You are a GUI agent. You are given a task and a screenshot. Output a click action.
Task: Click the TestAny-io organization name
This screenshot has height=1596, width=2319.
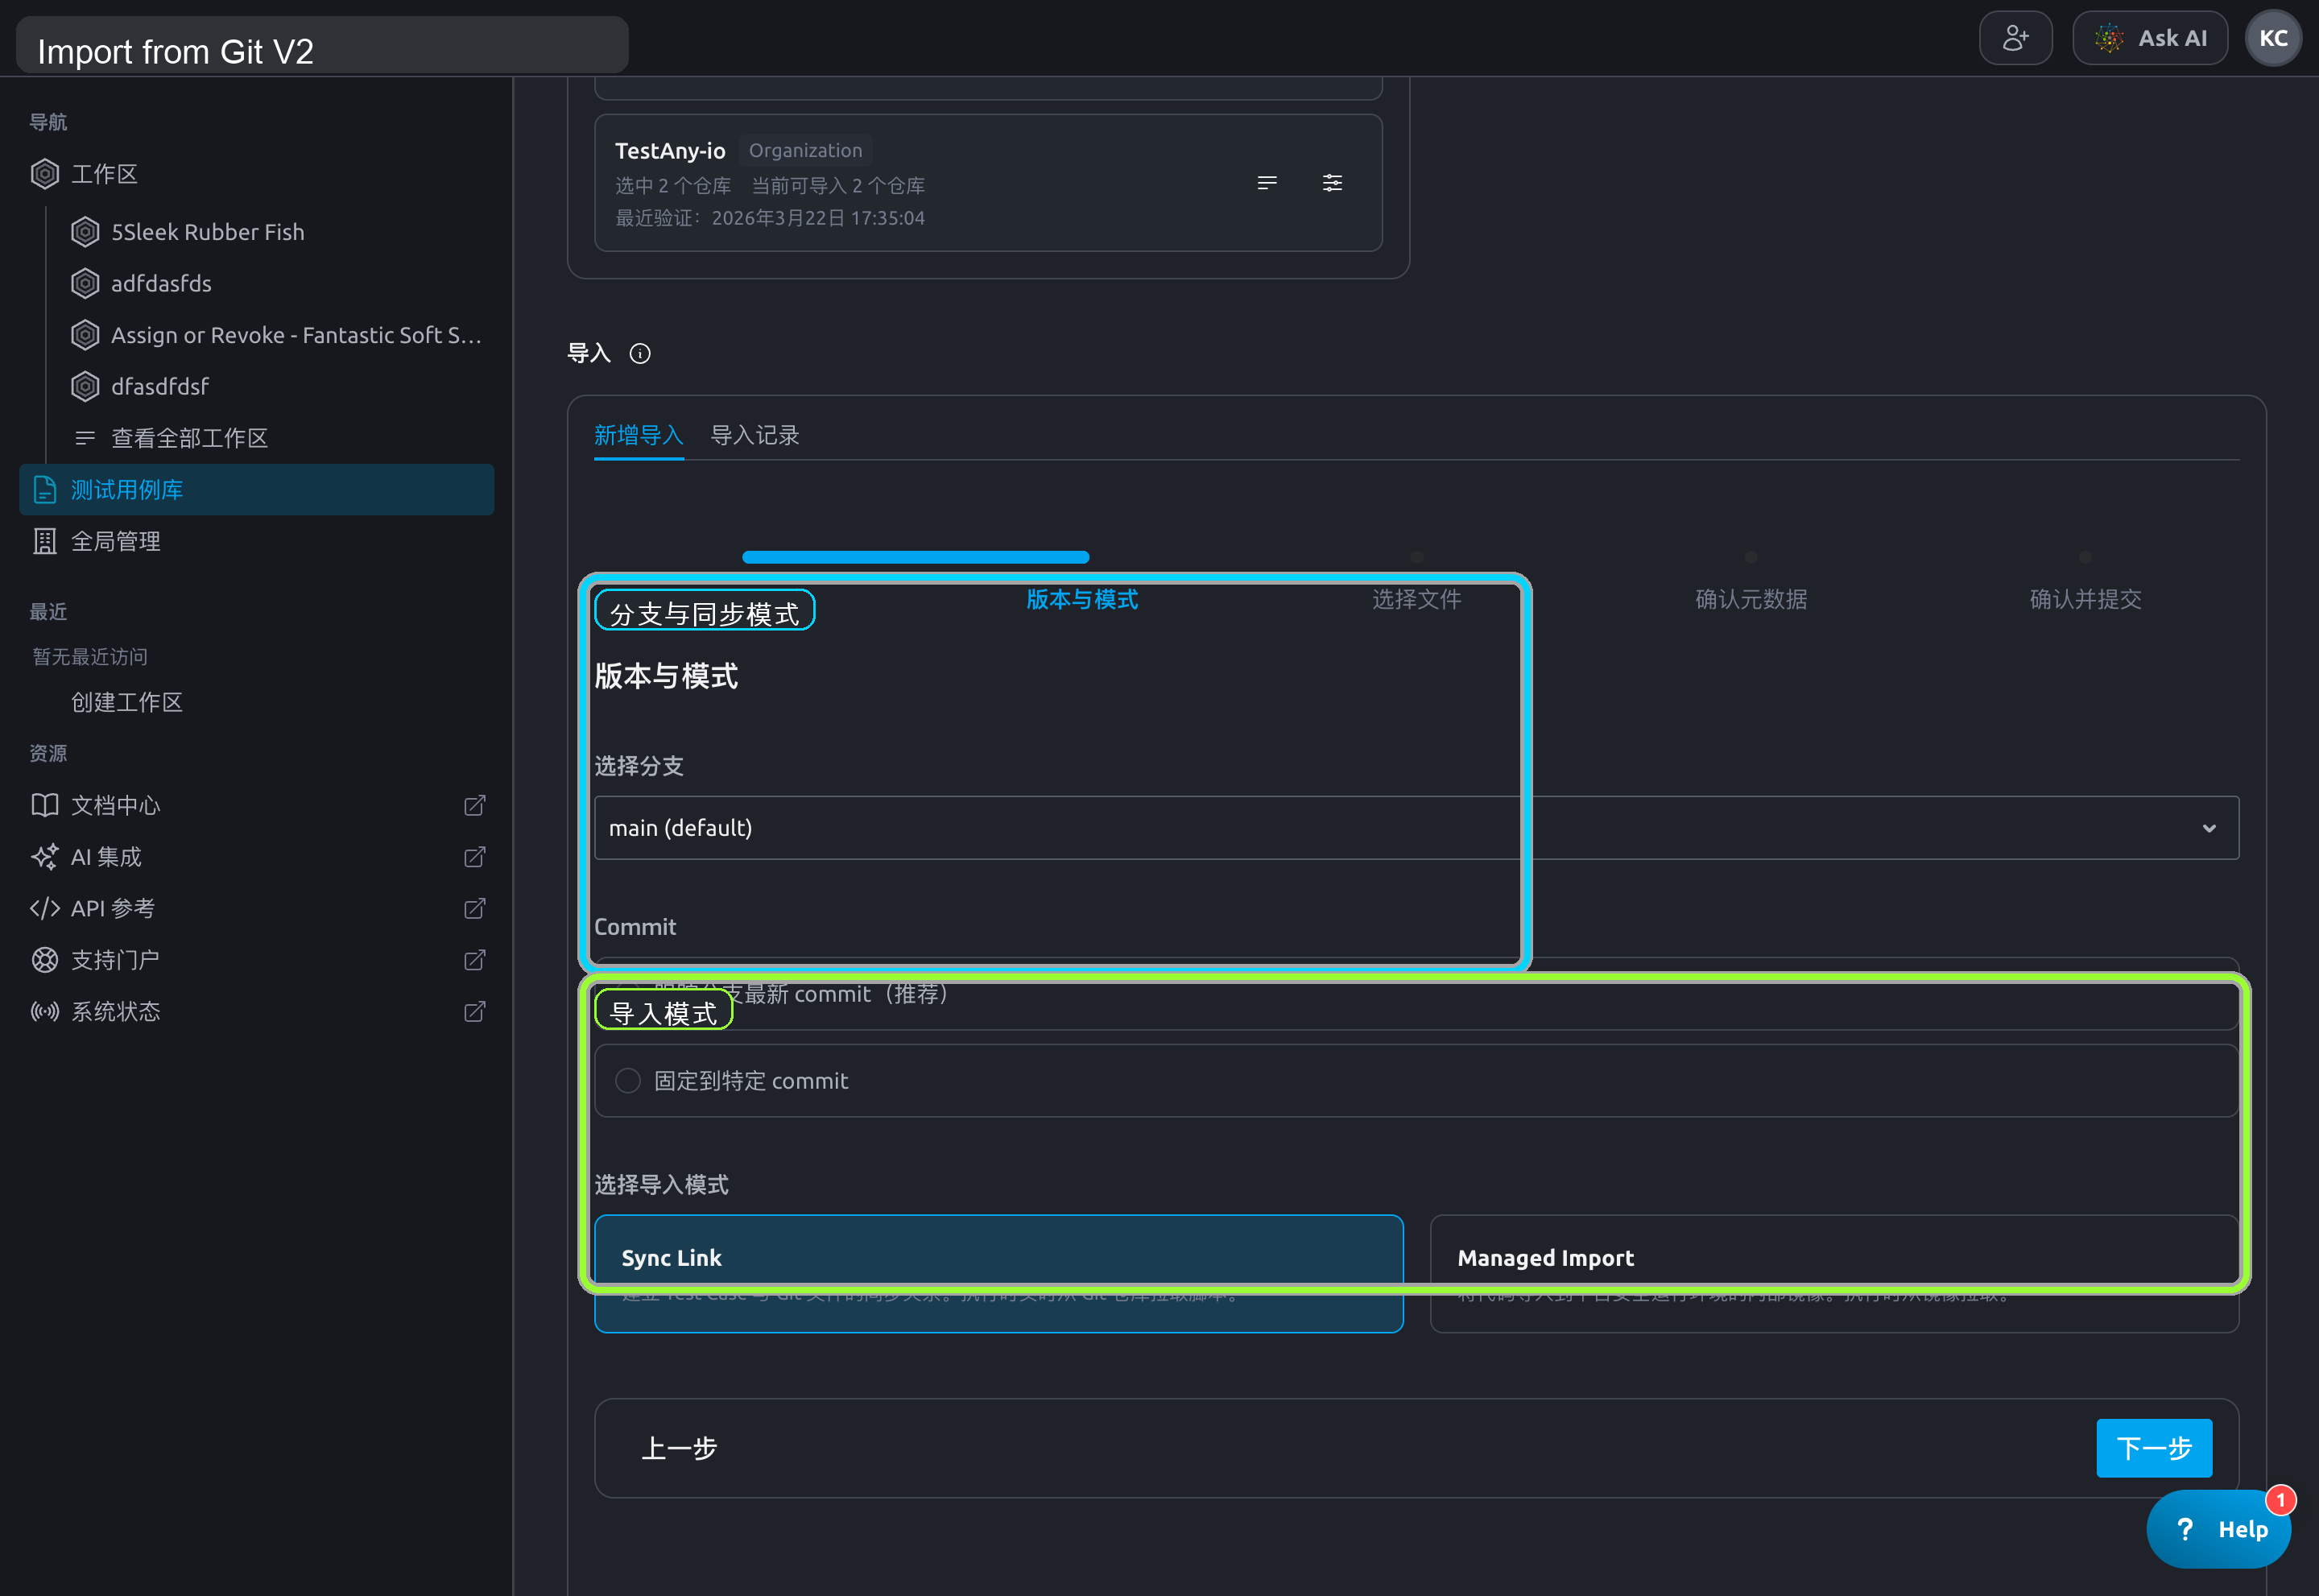click(670, 150)
